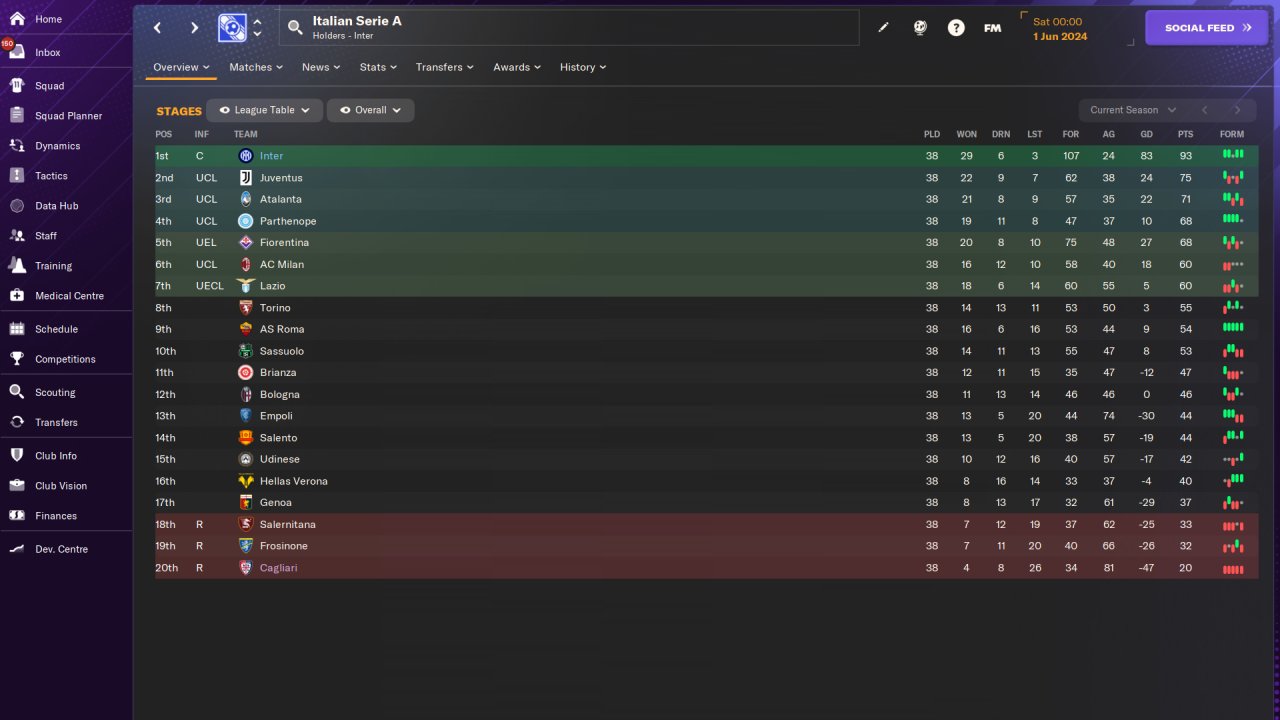
Task: Expand the Stats menu dropdown
Action: click(378, 67)
